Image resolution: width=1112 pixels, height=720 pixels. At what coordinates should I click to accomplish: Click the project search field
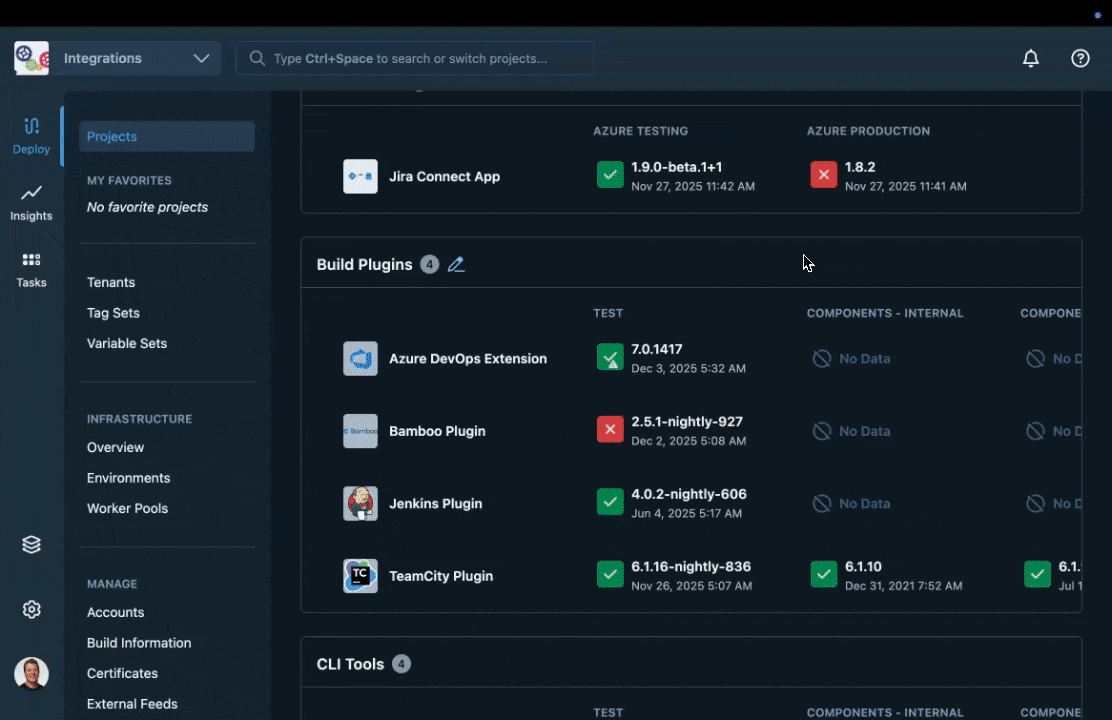pyautogui.click(x=414, y=58)
